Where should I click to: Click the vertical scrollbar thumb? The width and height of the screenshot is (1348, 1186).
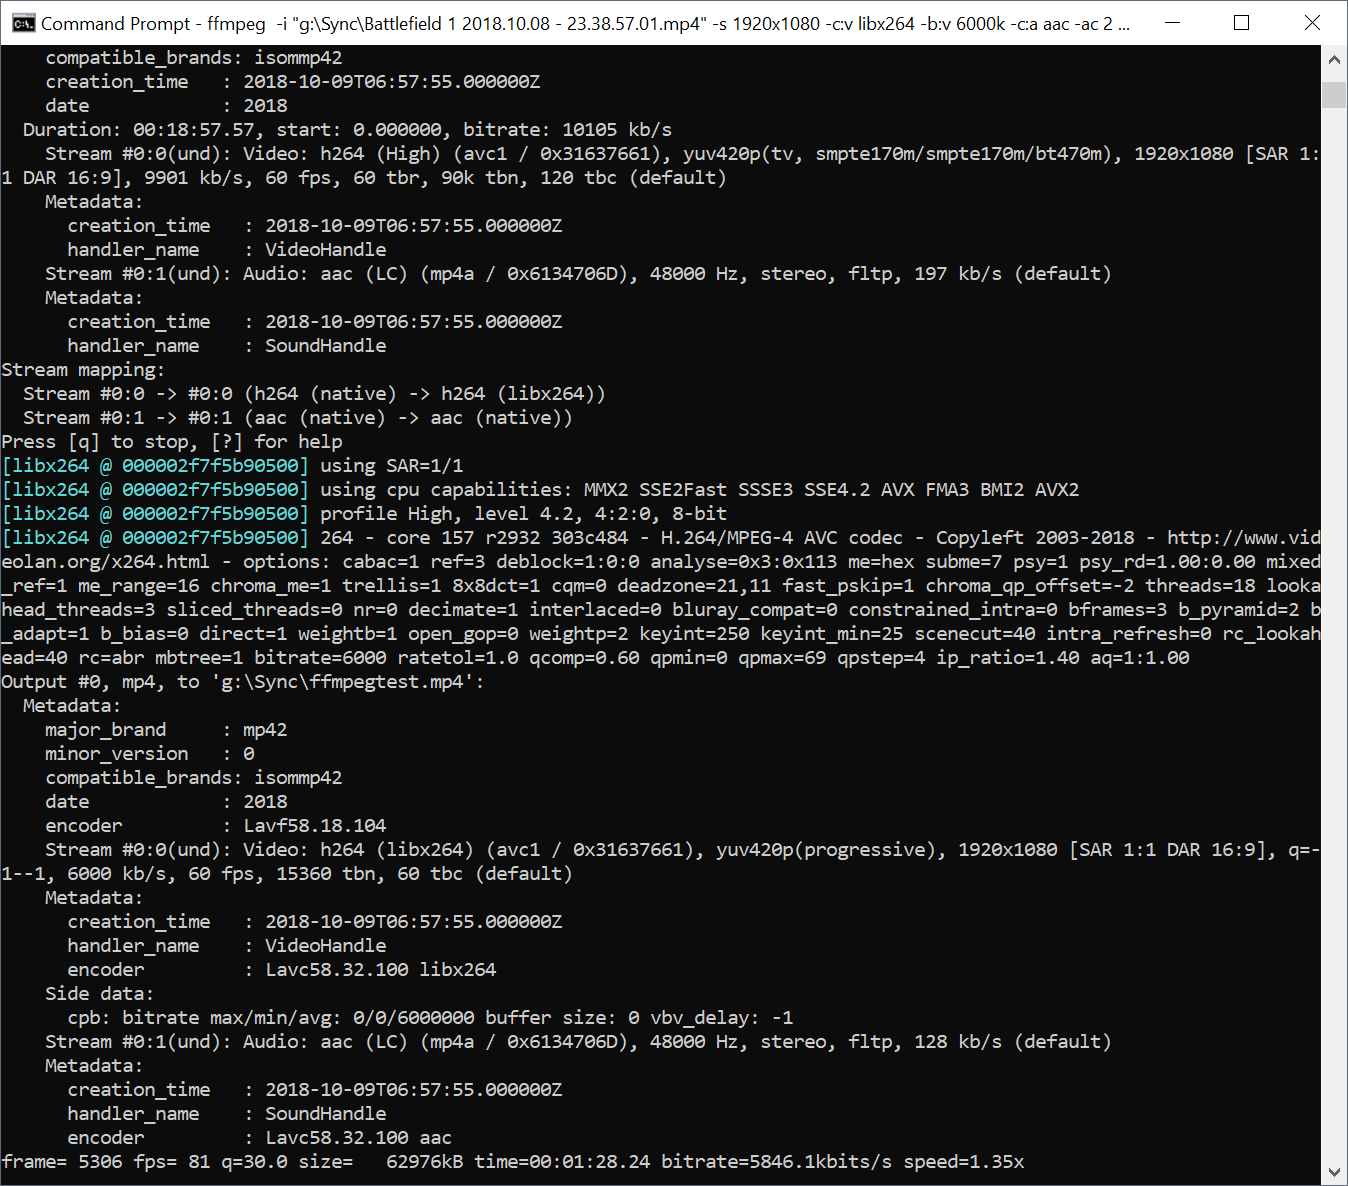[x=1334, y=95]
